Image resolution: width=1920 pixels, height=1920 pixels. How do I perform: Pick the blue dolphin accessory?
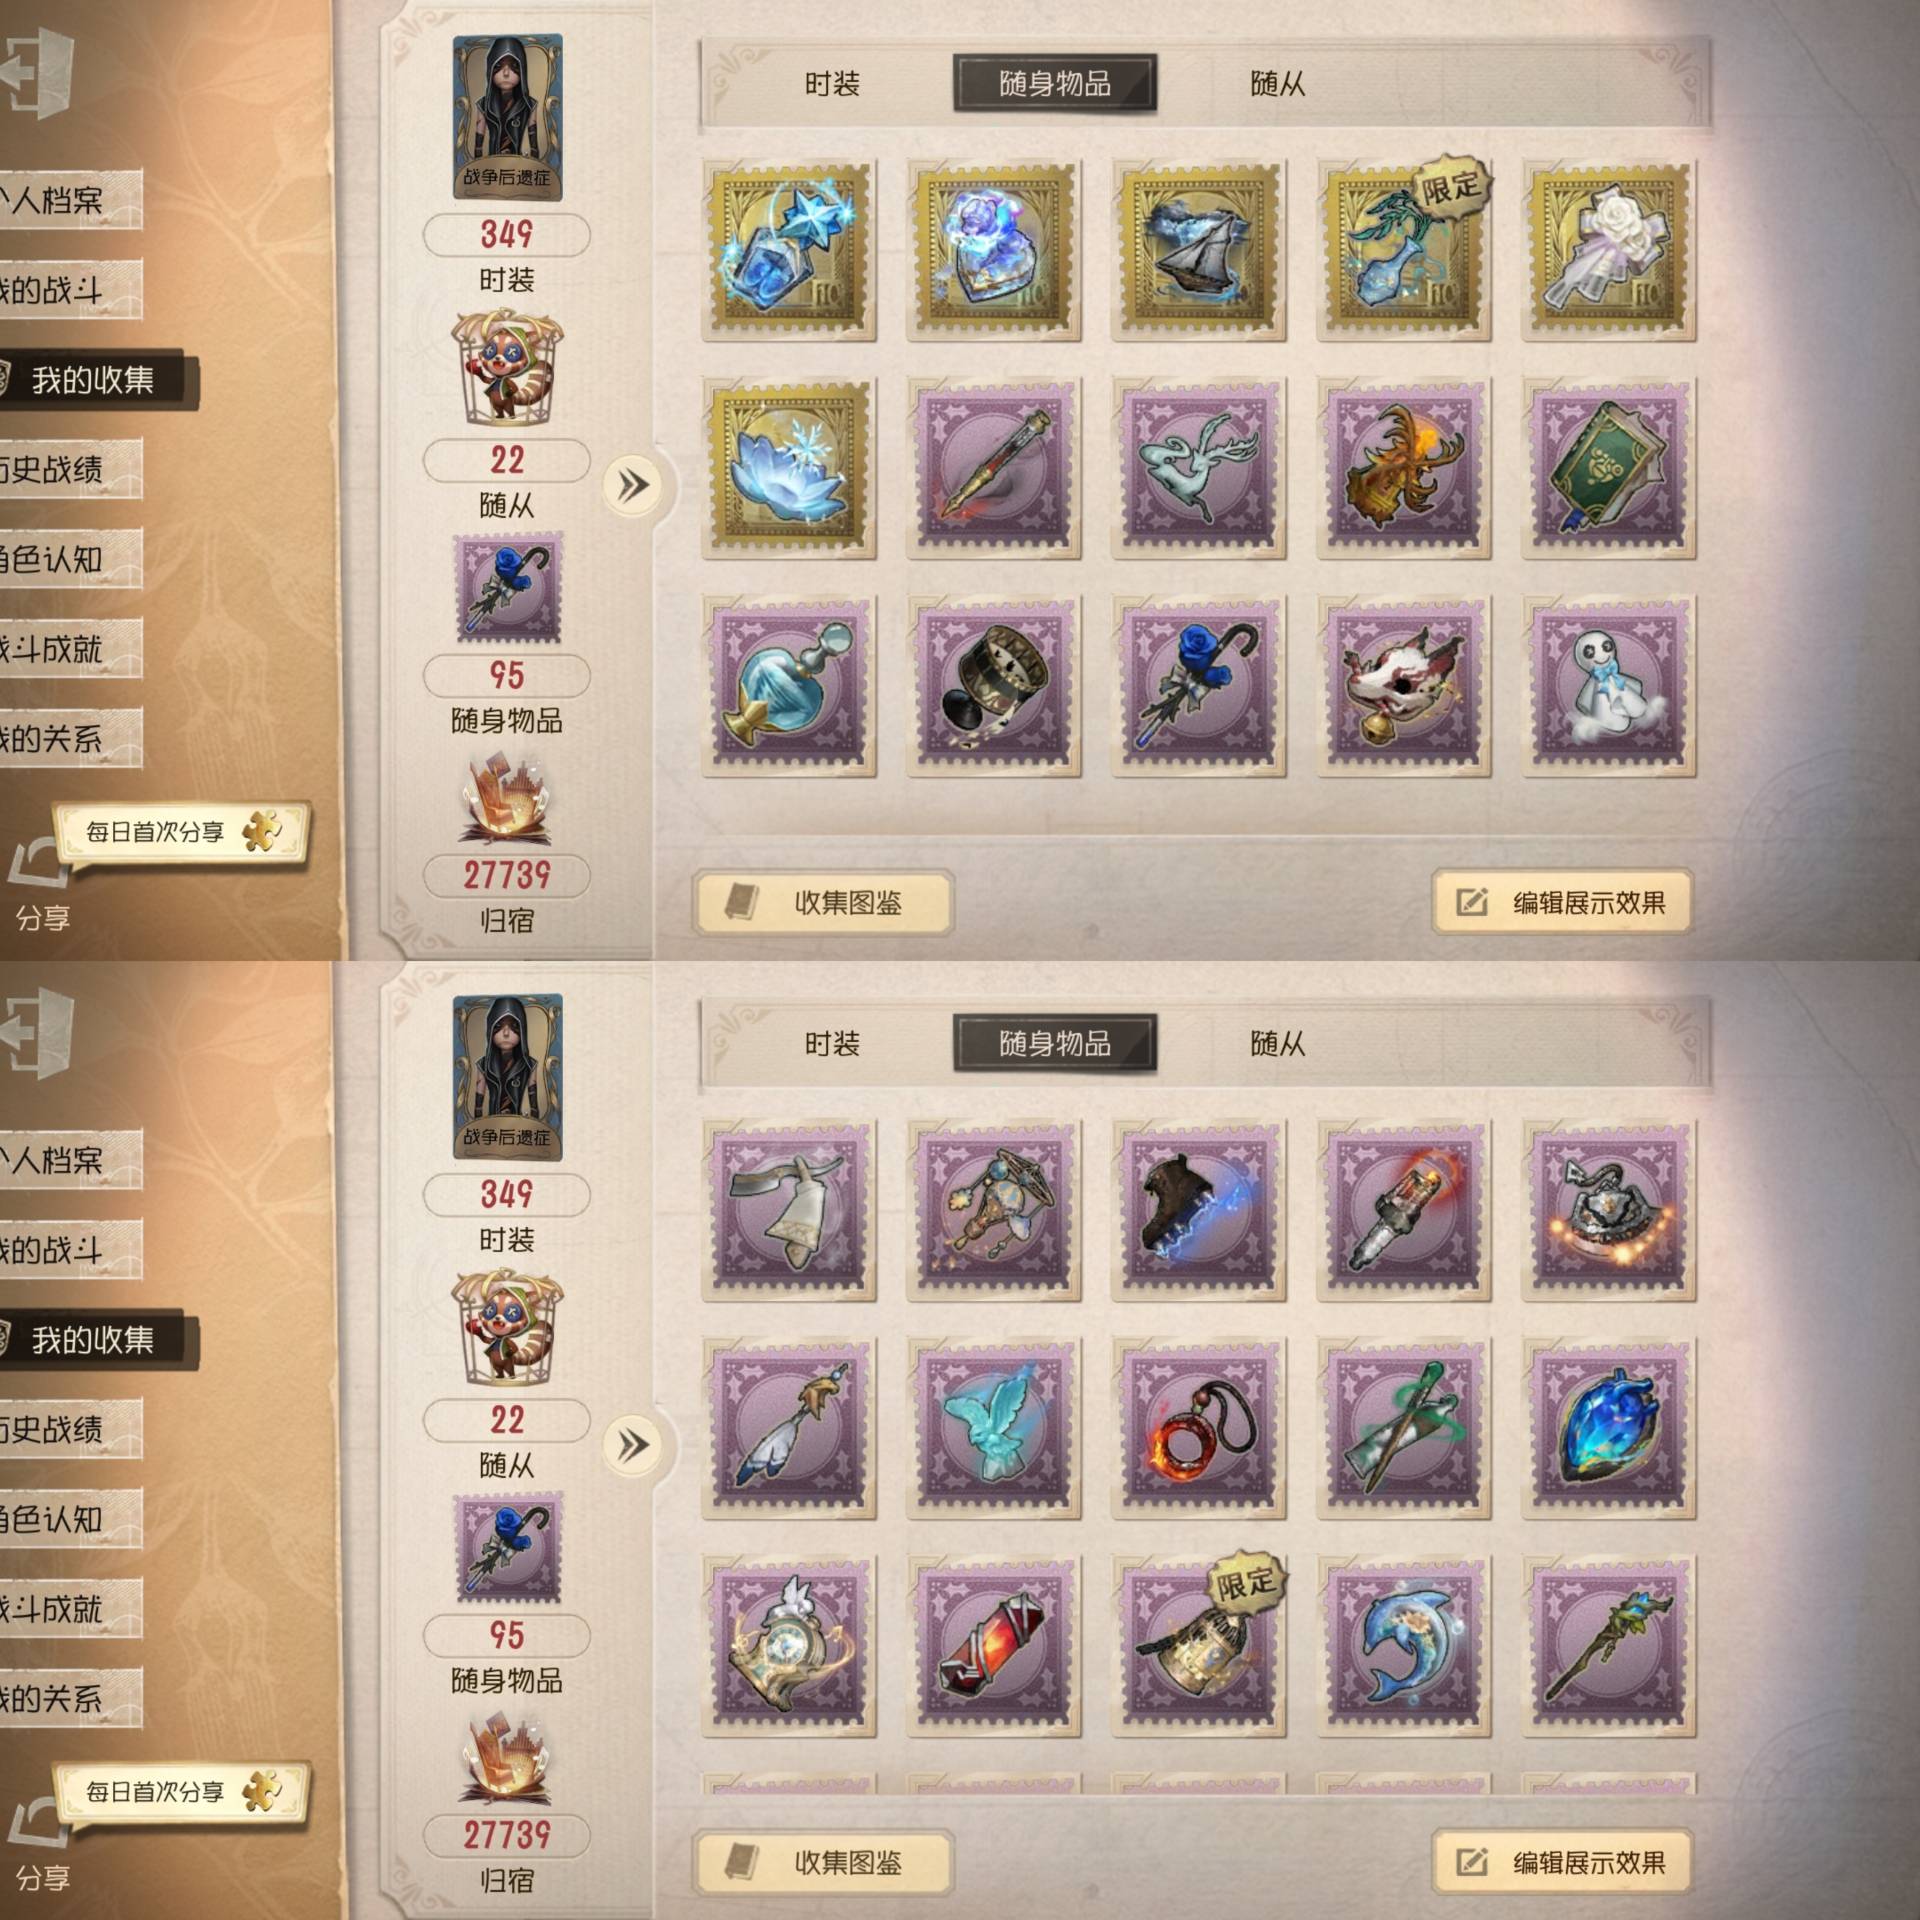tap(1403, 1646)
